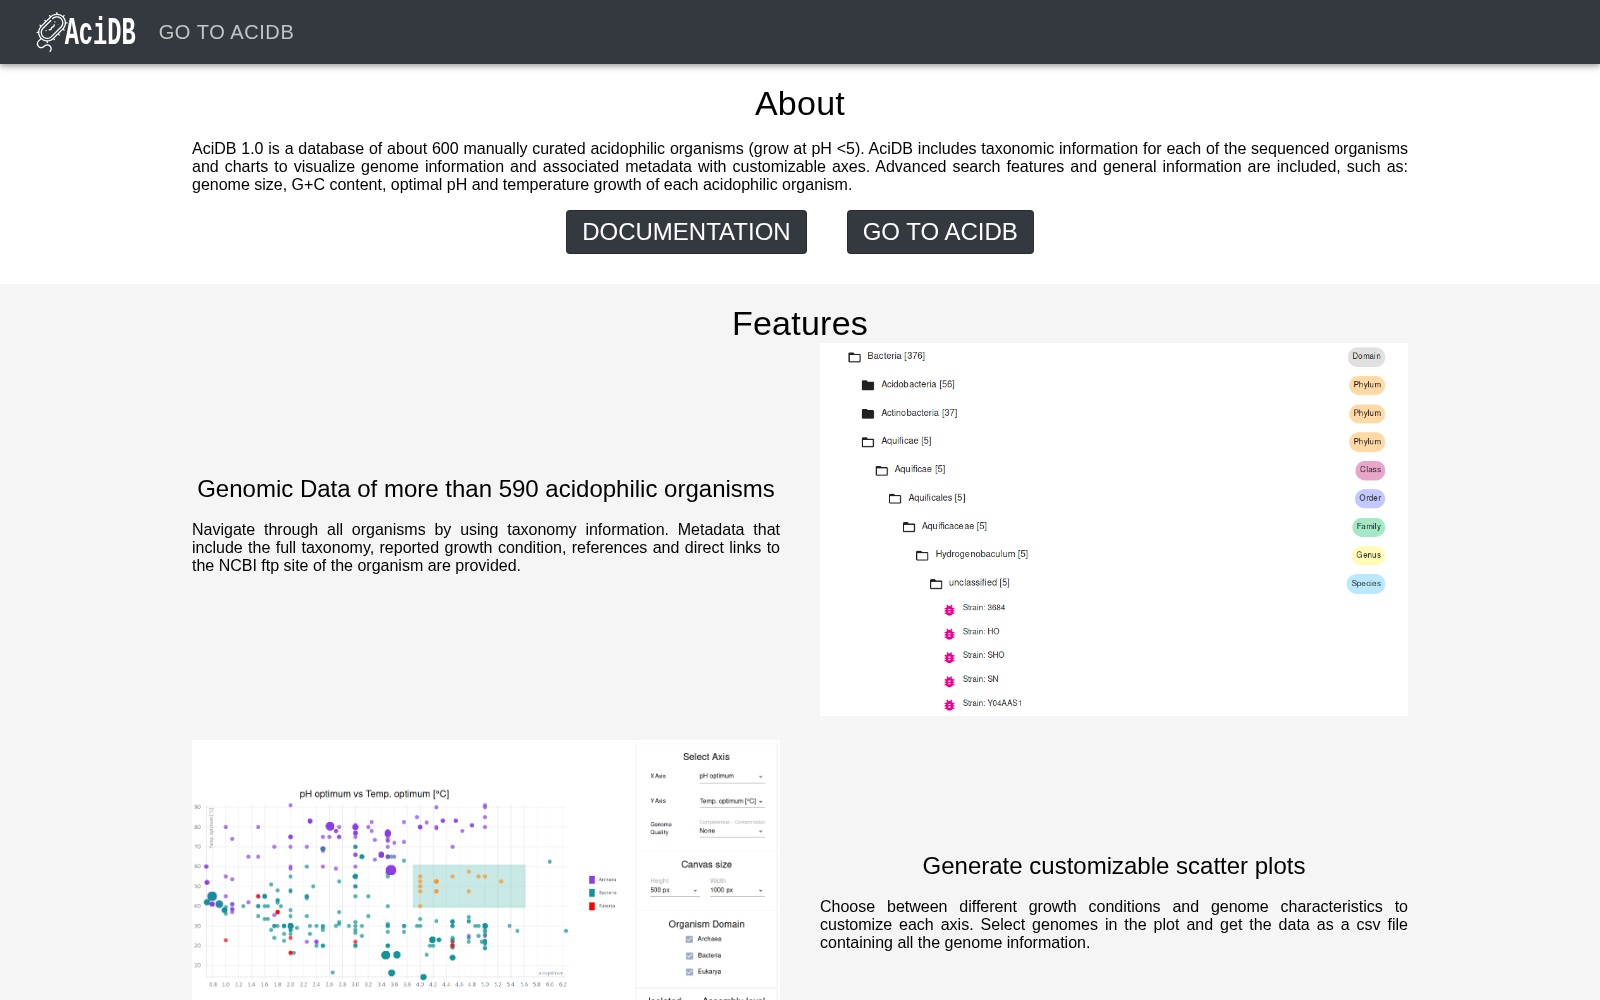Click the Phylum badge on the Actinobacteria row
This screenshot has width=1600, height=1000.
[x=1367, y=414]
